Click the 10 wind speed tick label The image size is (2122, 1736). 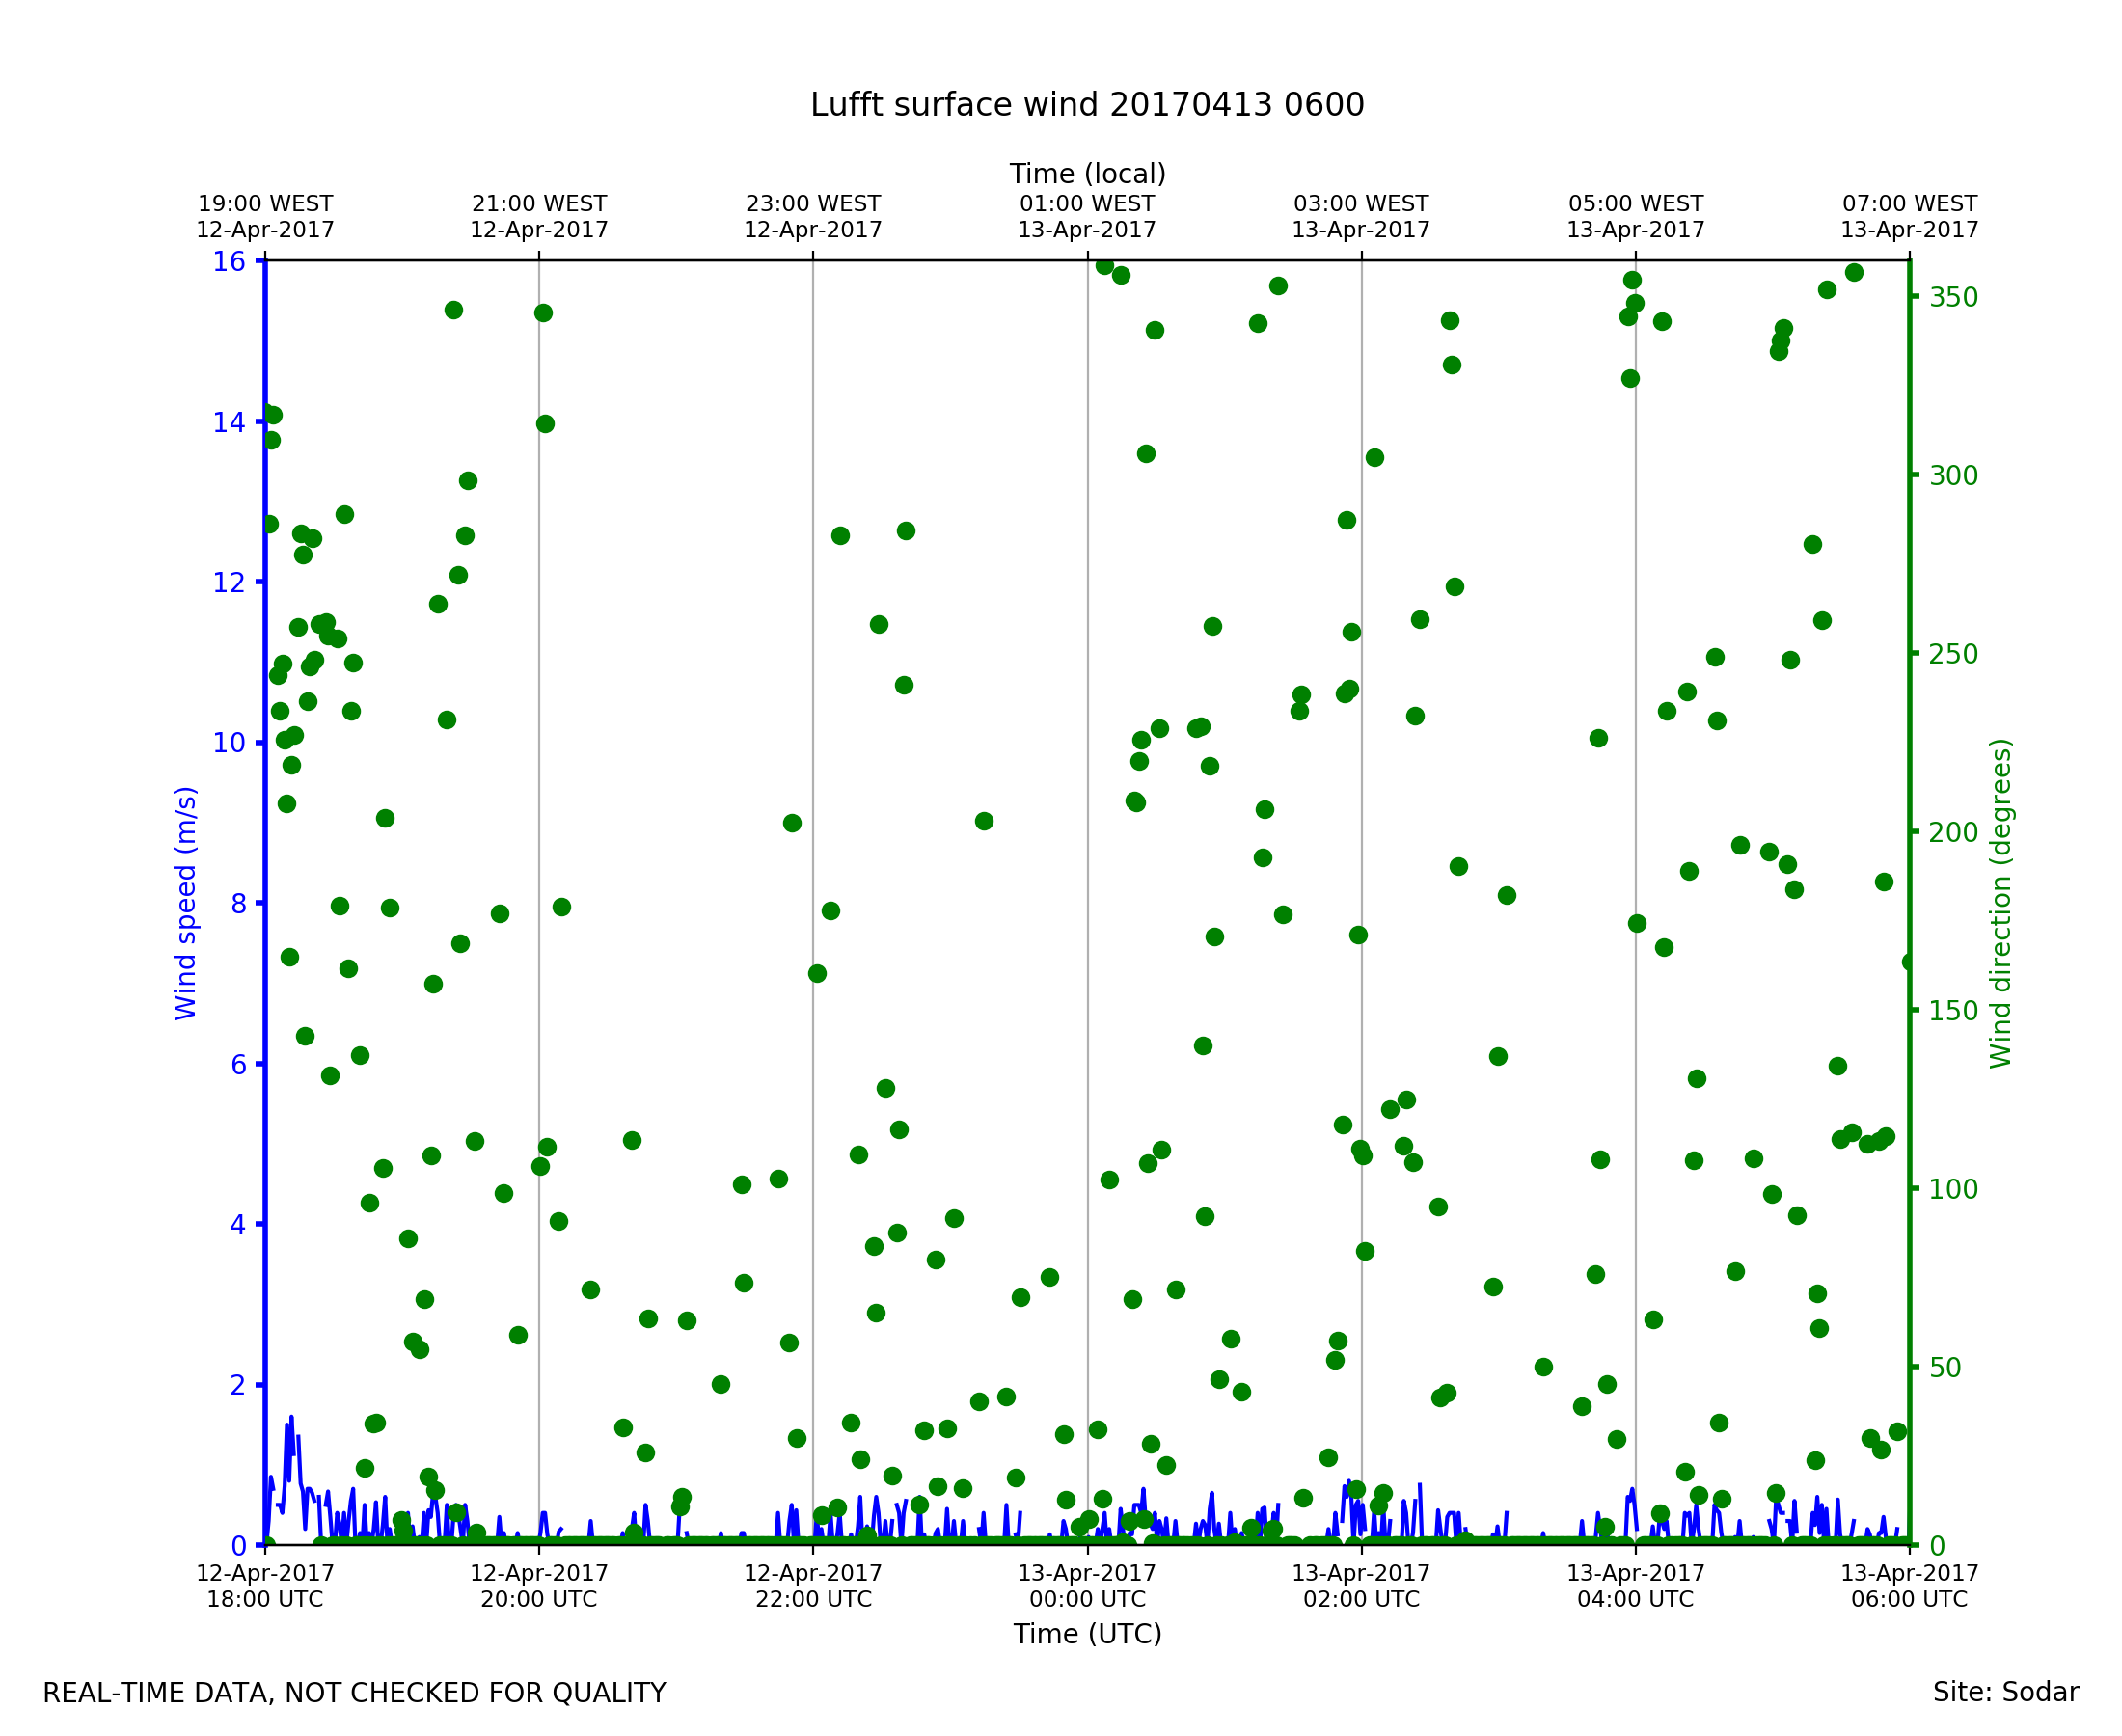tap(228, 743)
